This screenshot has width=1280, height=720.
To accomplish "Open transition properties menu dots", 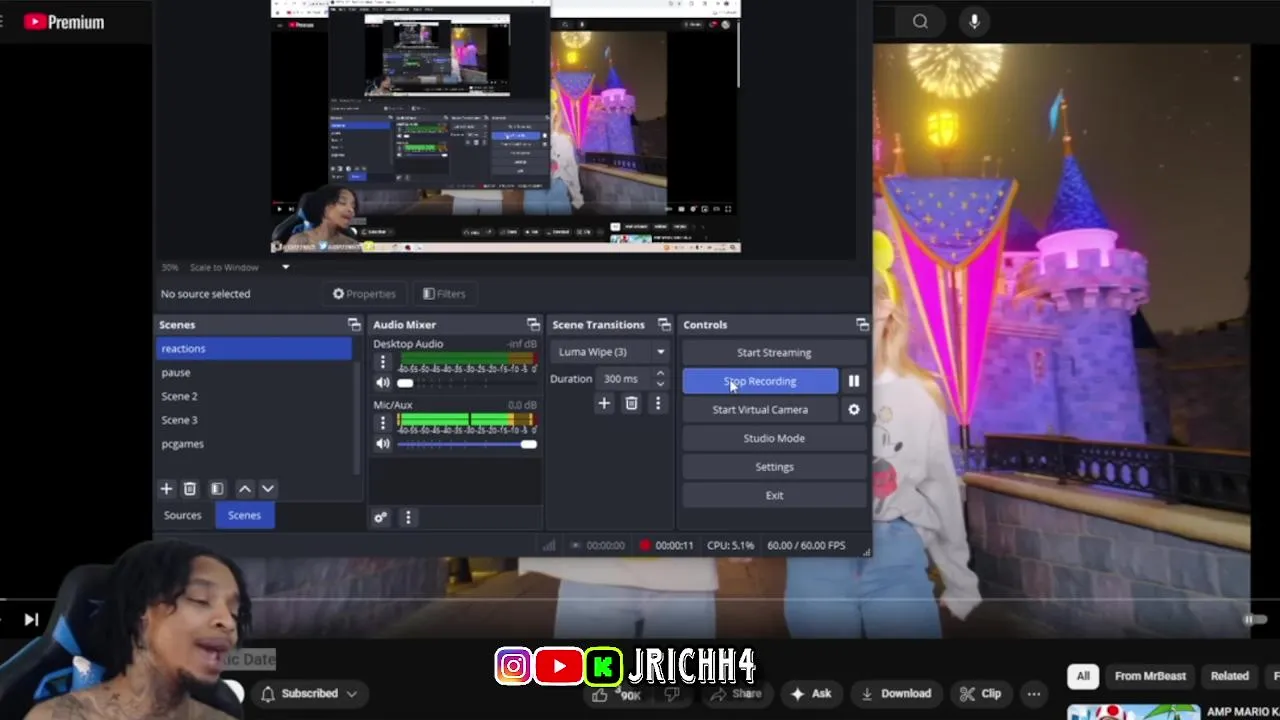I will point(658,403).
